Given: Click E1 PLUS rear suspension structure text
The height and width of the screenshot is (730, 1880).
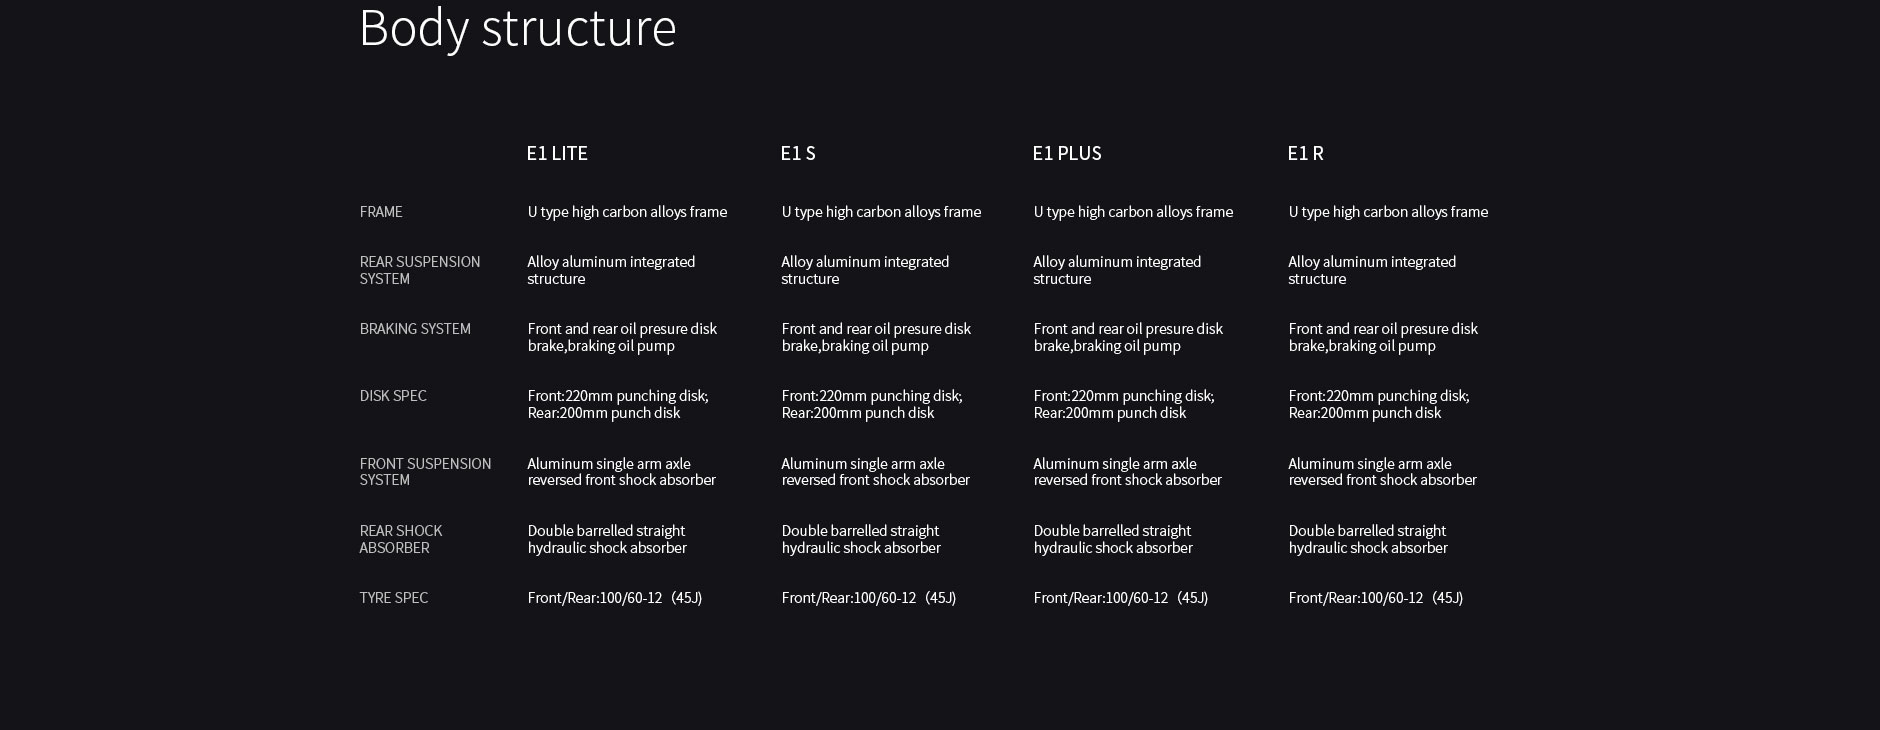Looking at the screenshot, I should (1116, 270).
